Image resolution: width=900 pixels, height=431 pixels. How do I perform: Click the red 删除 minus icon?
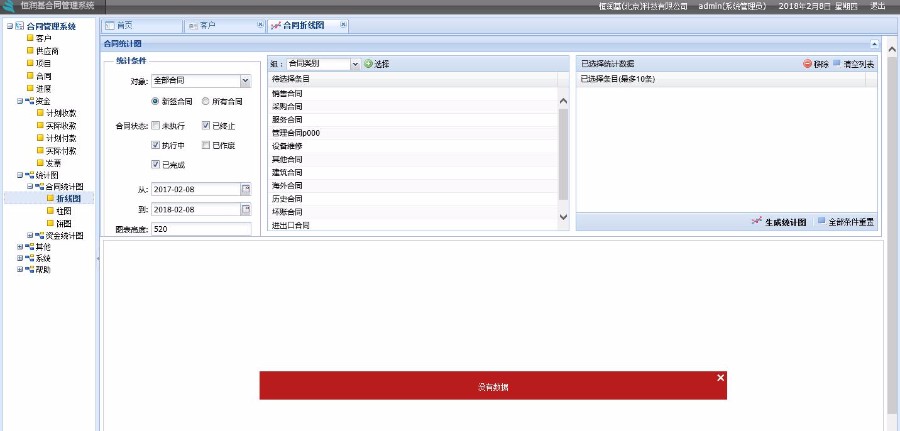[807, 64]
